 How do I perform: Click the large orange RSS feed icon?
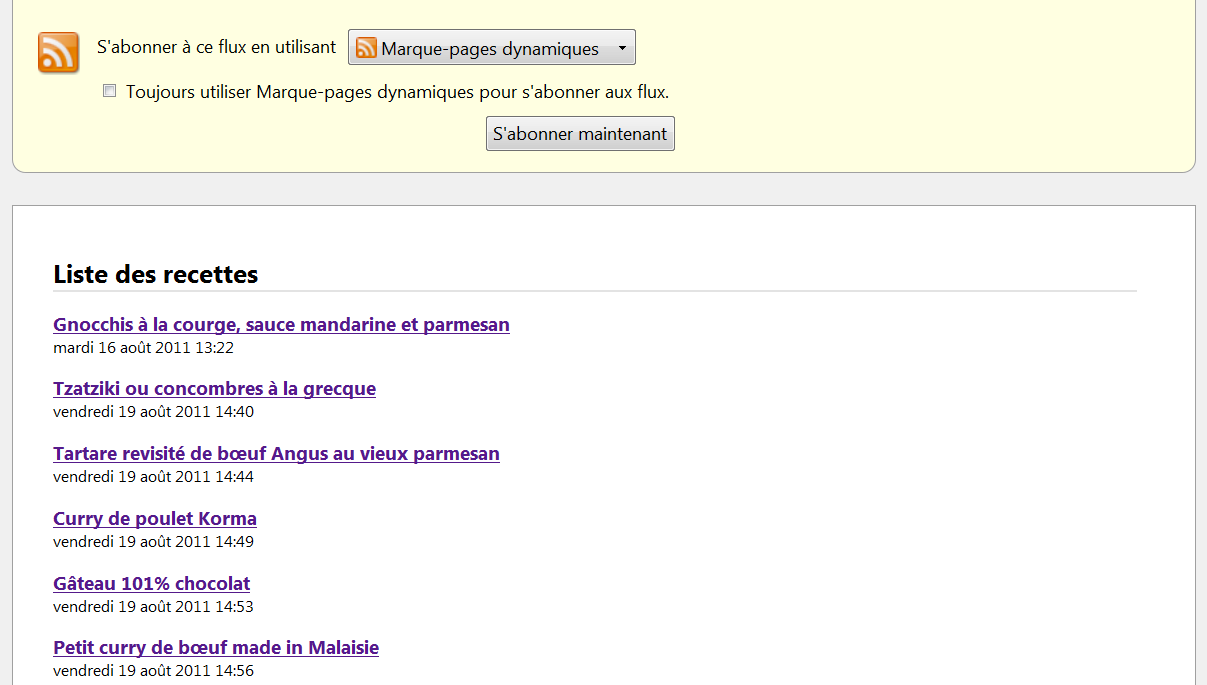click(x=58, y=52)
